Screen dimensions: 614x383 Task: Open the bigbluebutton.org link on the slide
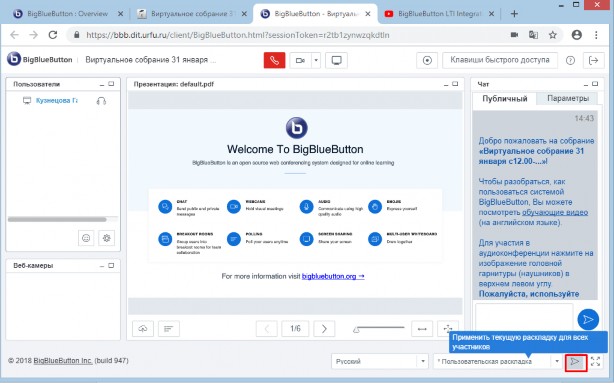tap(333, 276)
